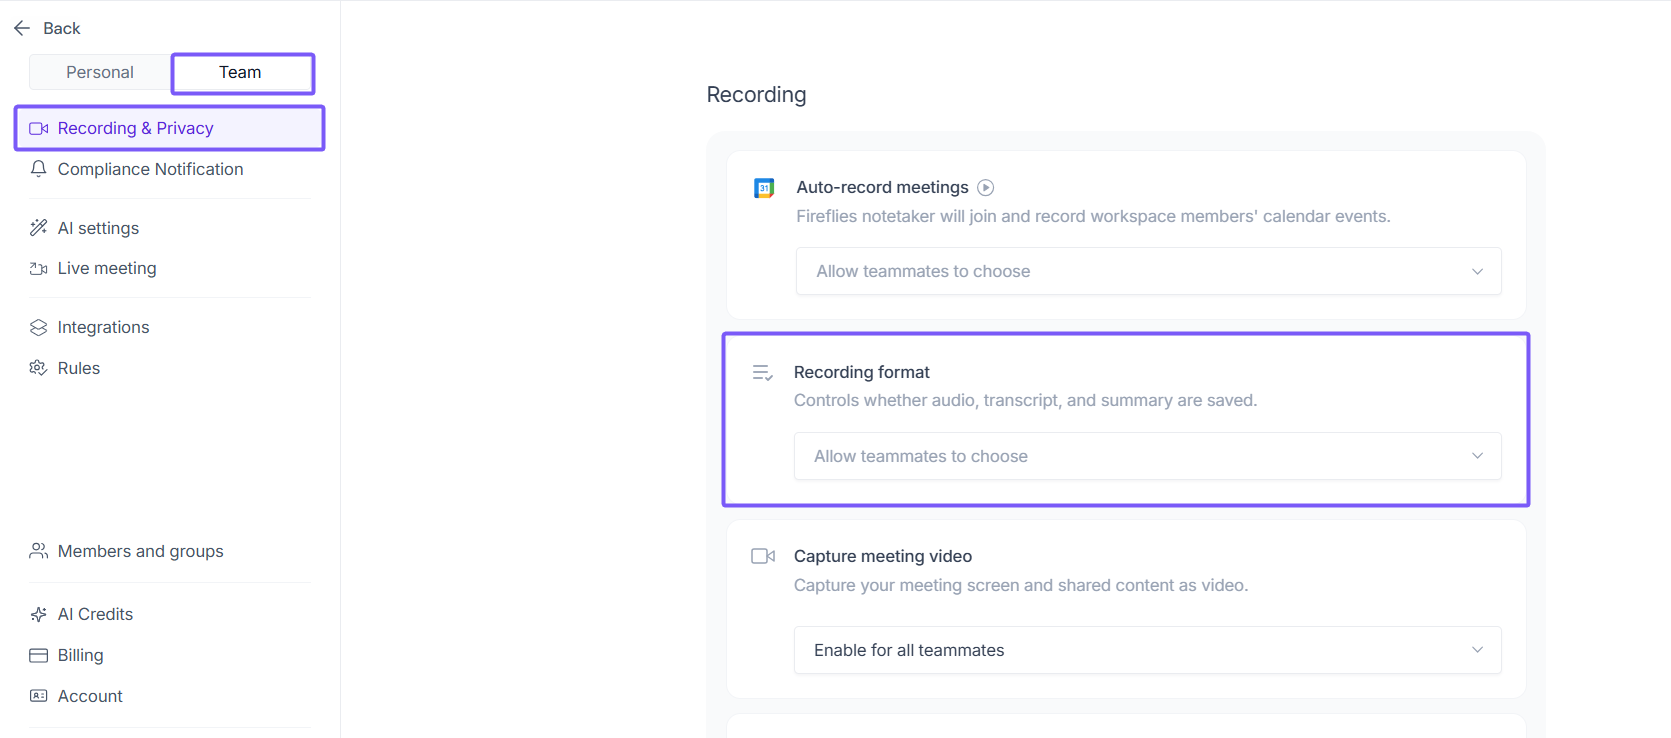Open the Recording format dropdown

(1147, 456)
